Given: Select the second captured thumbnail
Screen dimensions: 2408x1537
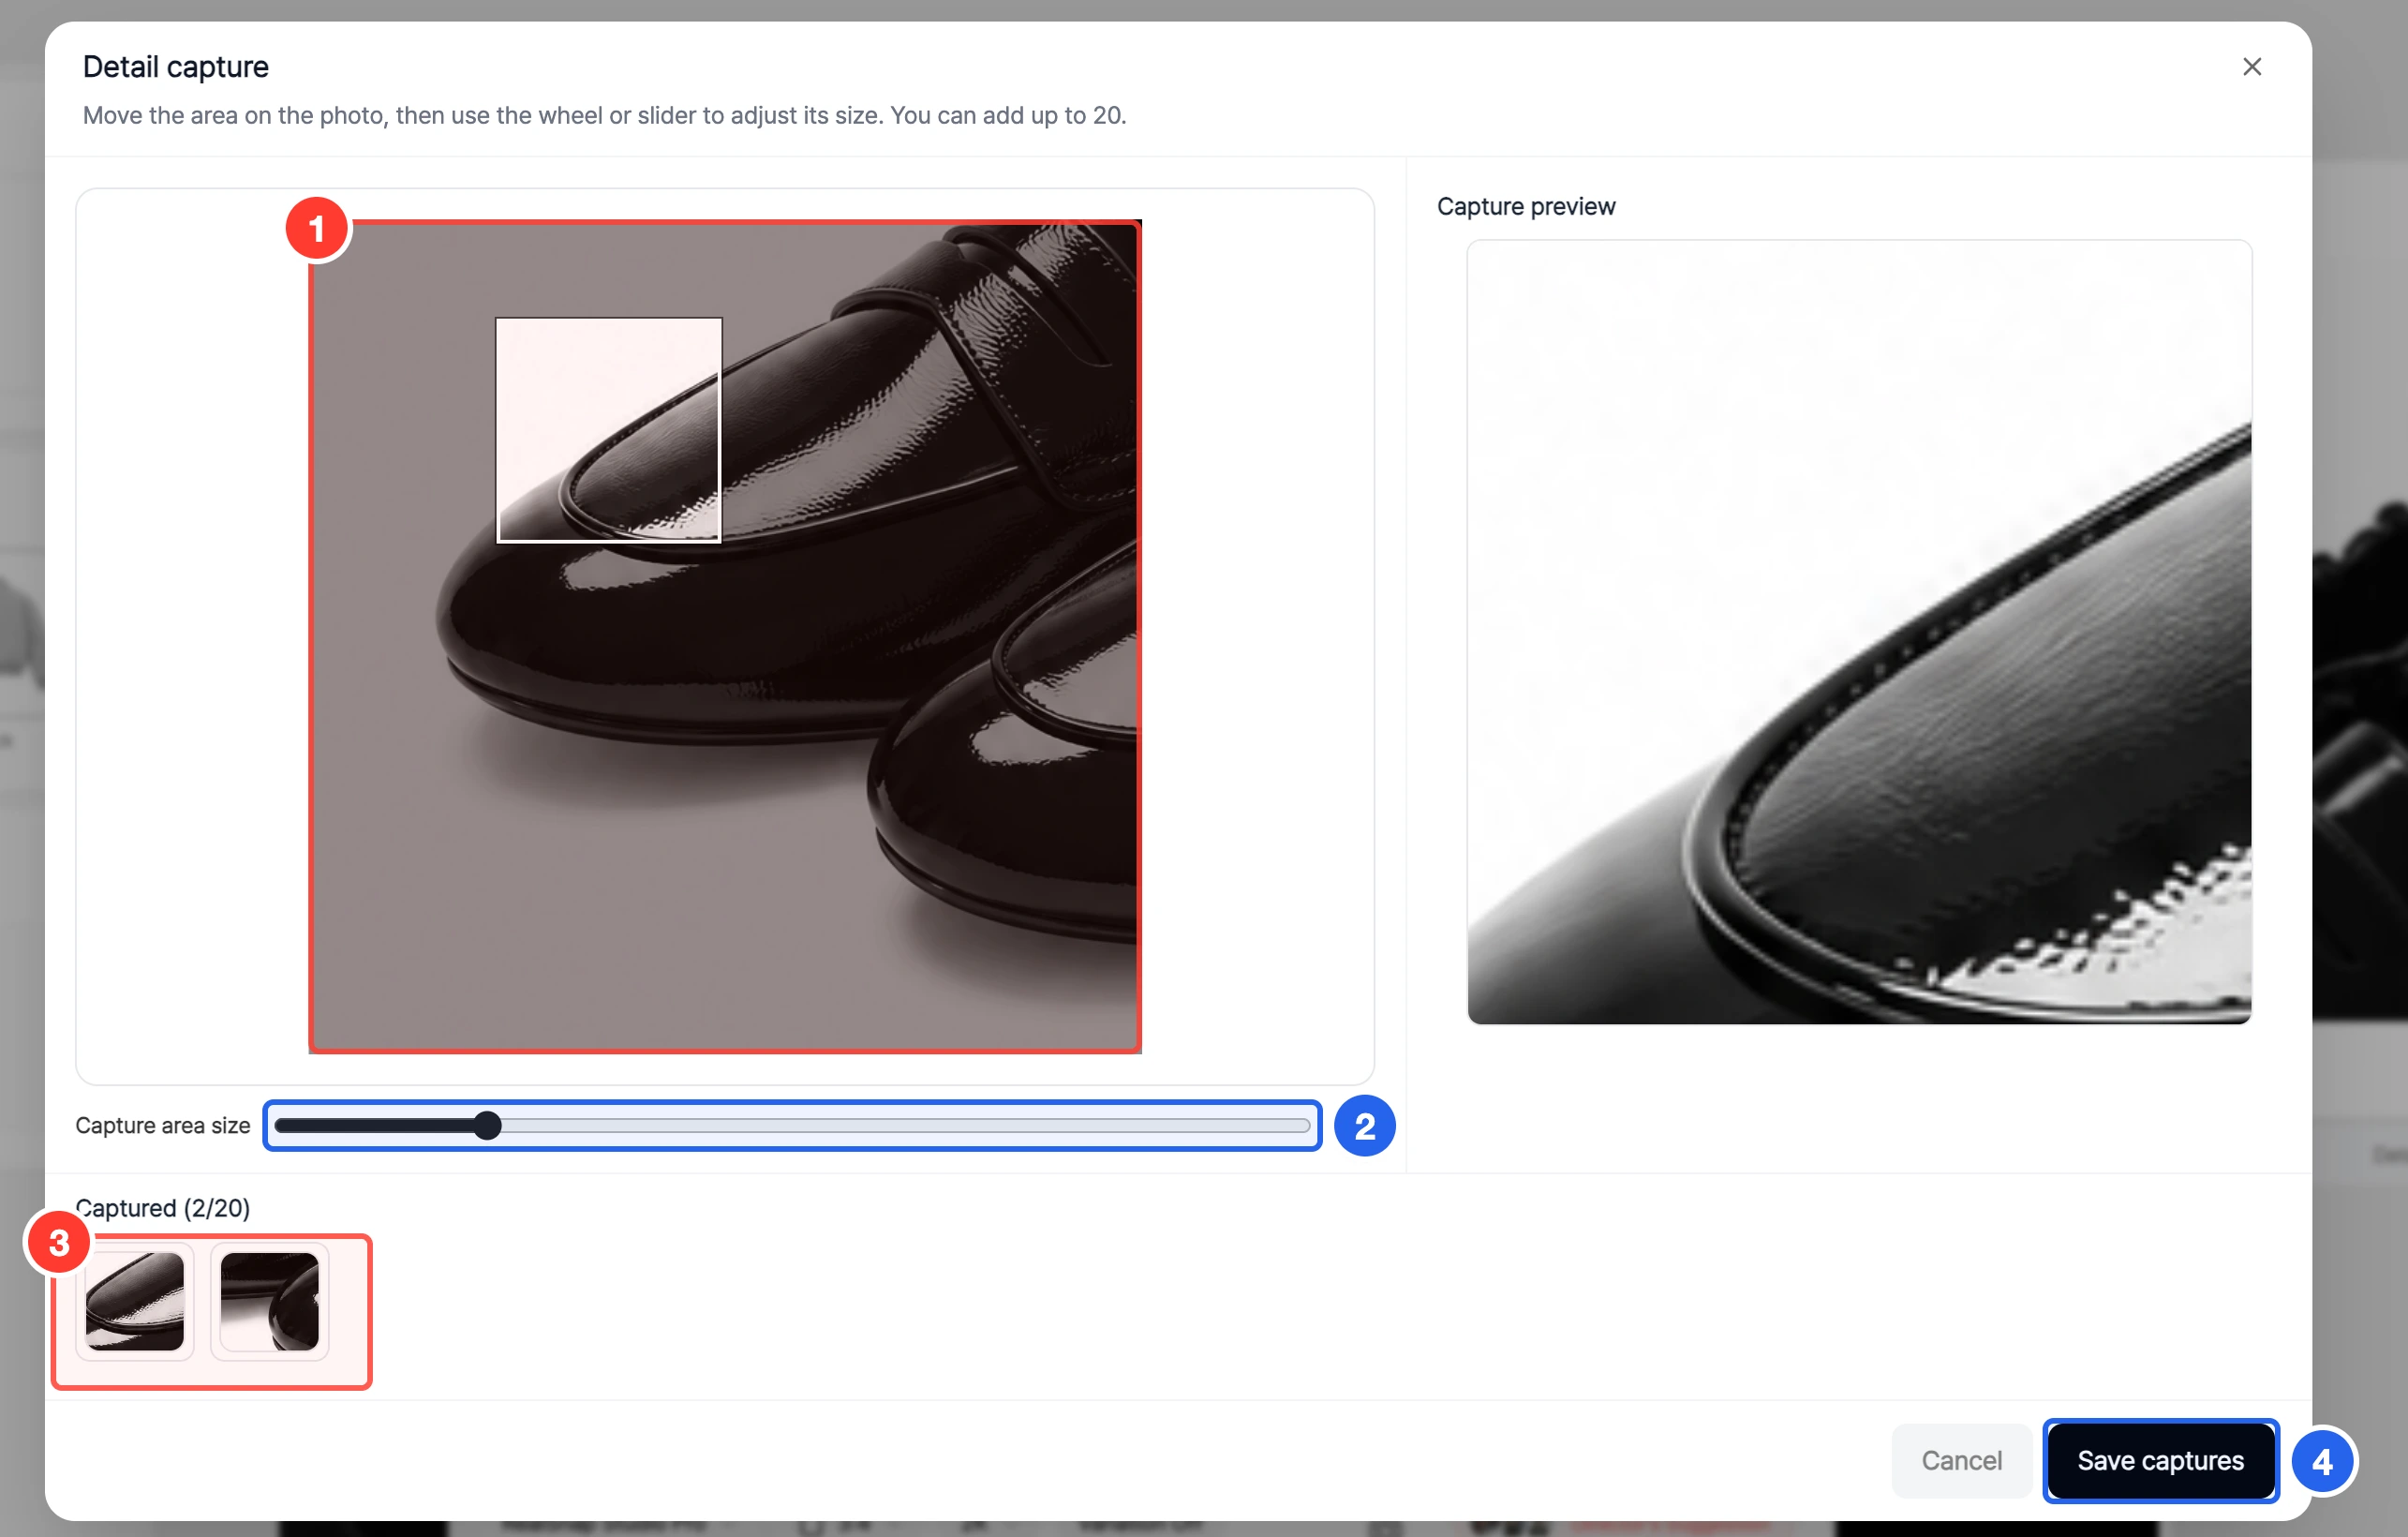Looking at the screenshot, I should 270,1301.
